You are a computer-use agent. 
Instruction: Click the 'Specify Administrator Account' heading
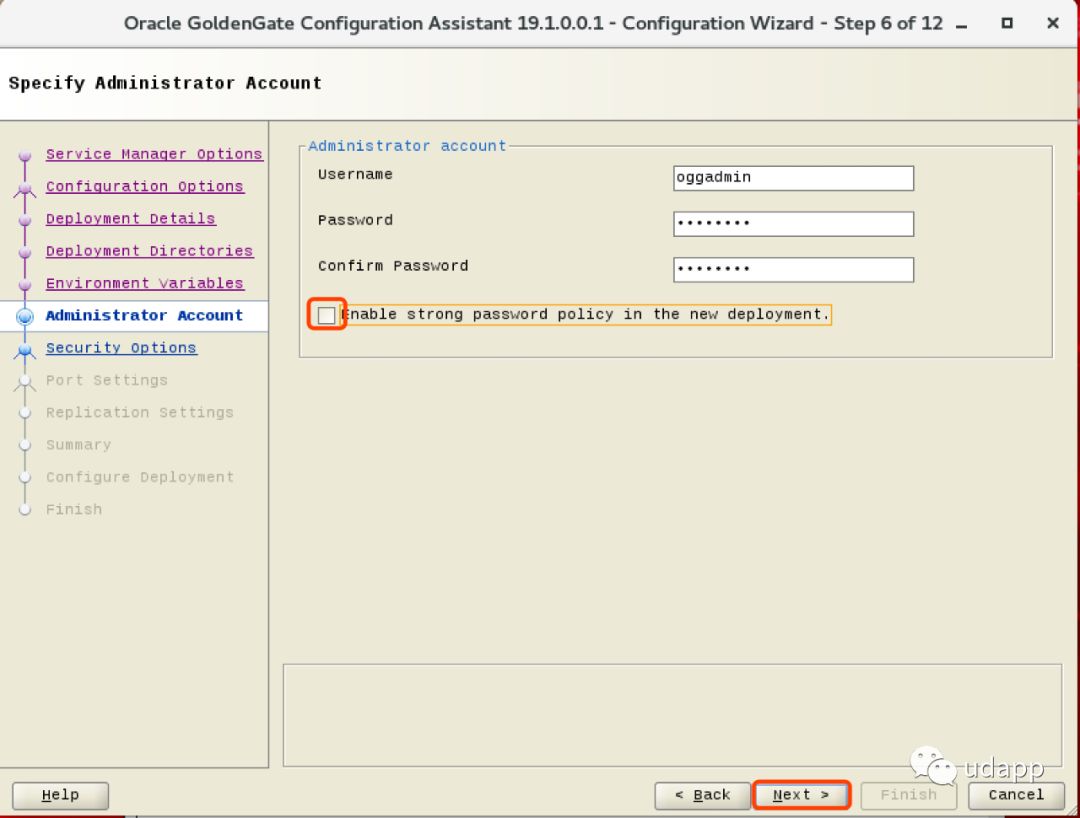pos(165,83)
